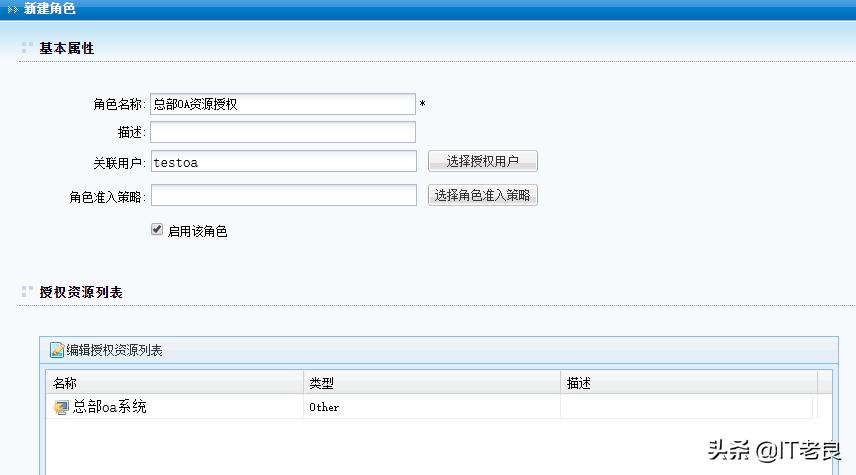The image size is (856, 475).
Task: Click the 授权资源列表 section heading
Action: point(81,292)
